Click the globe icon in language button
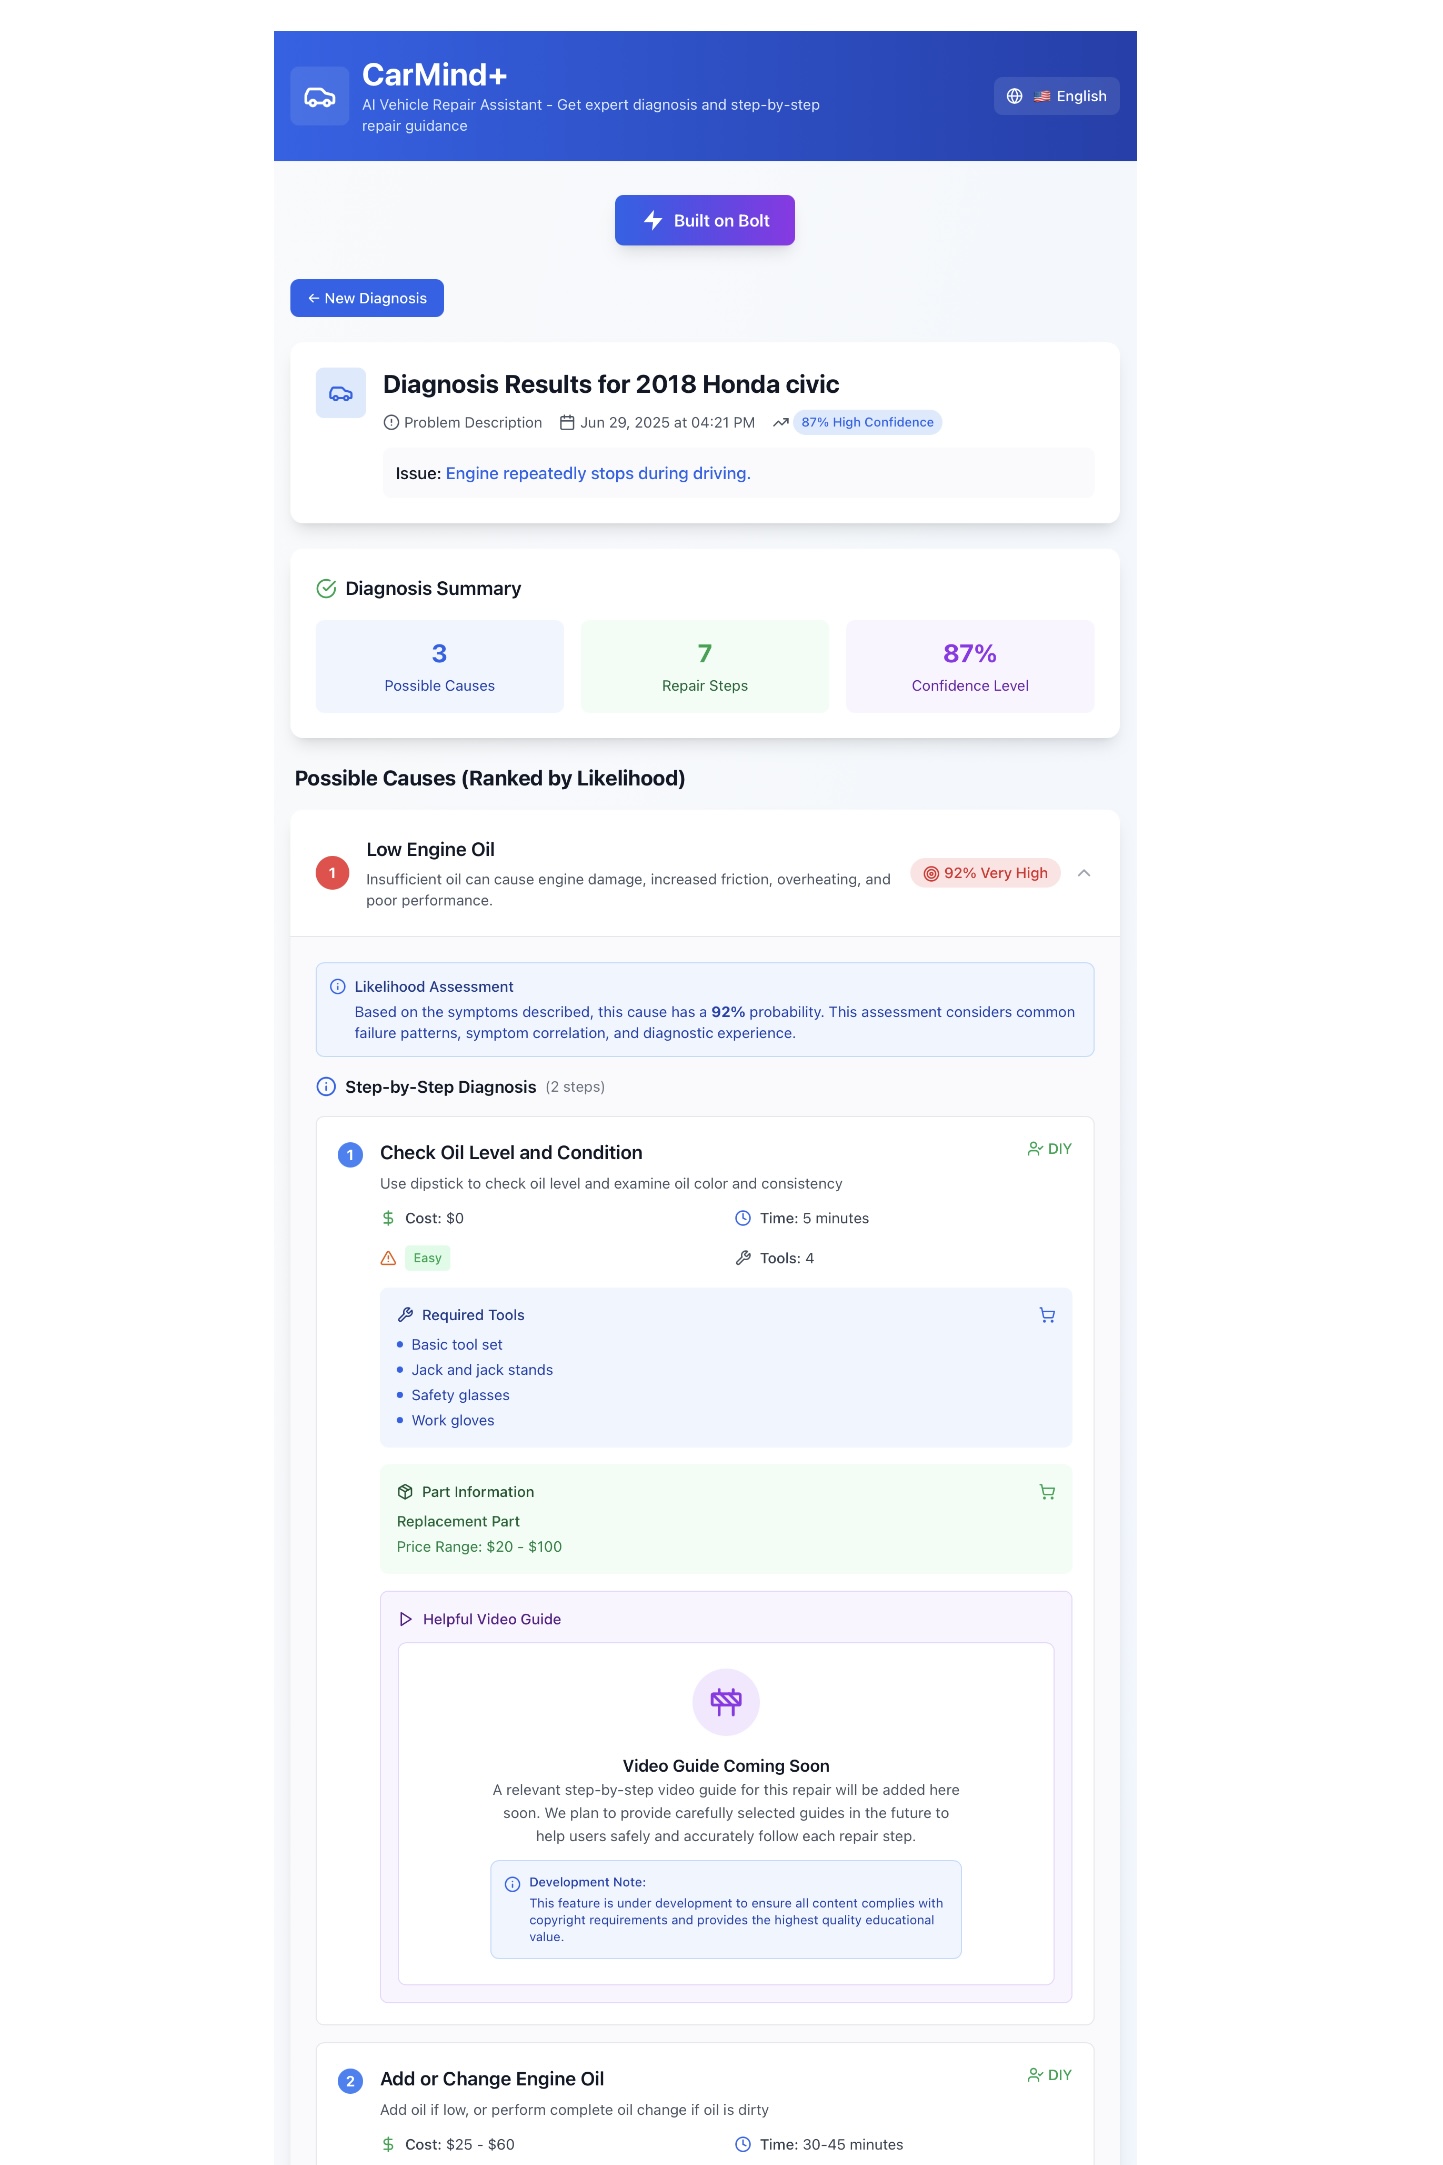The width and height of the screenshot is (1443, 2165). (x=1015, y=96)
